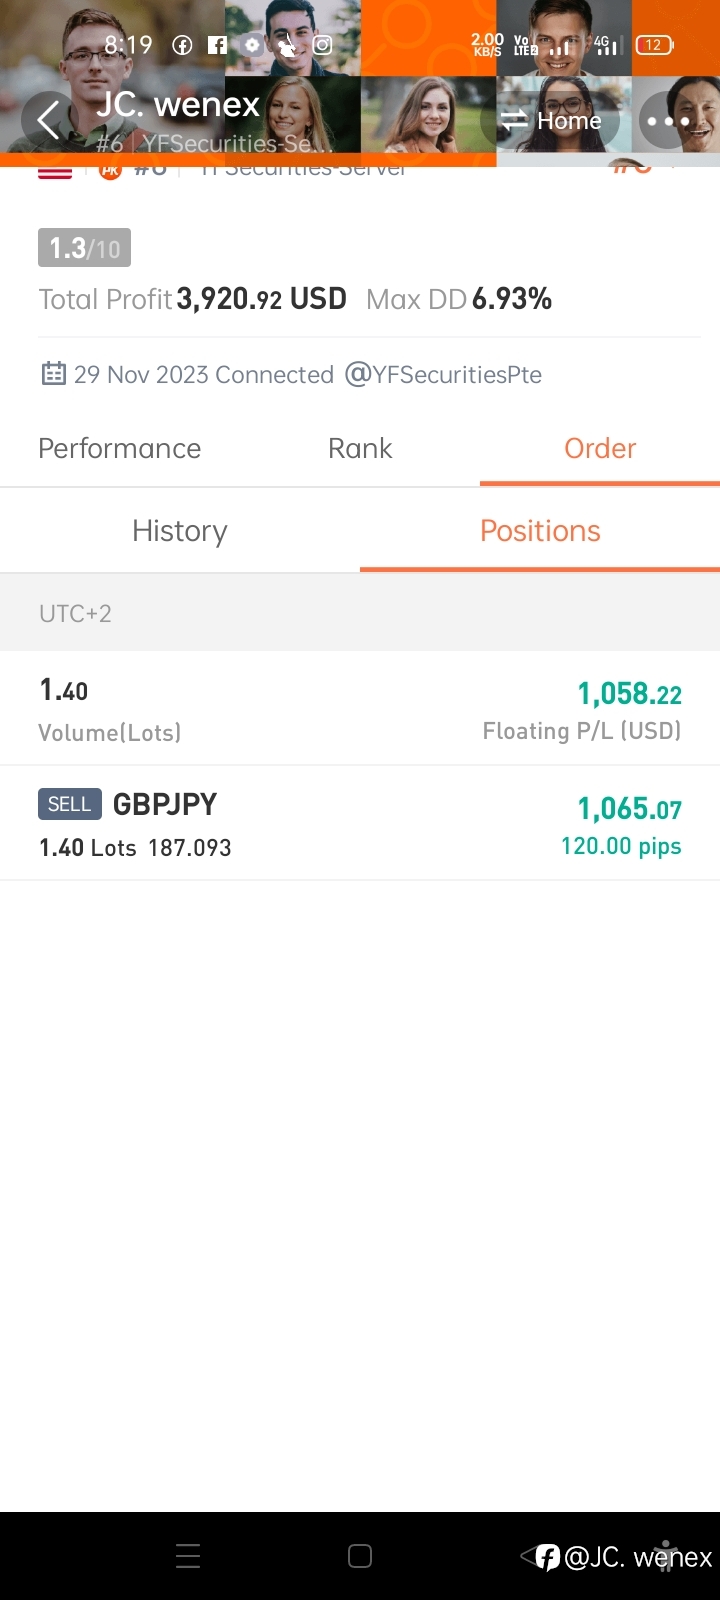Tap the Instagram icon in the status bar

pos(323,45)
